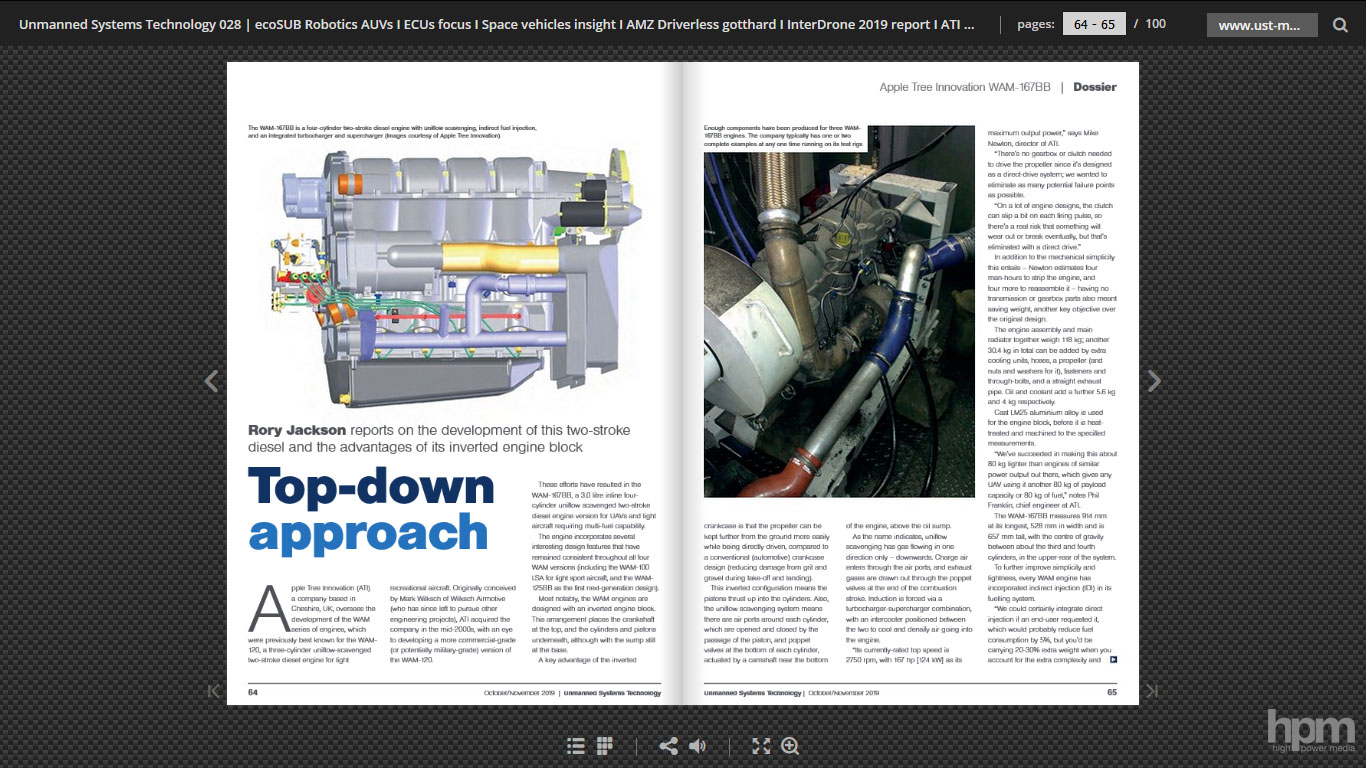1366x768 pixels.
Task: Jump to the first page
Action: [x=213, y=691]
